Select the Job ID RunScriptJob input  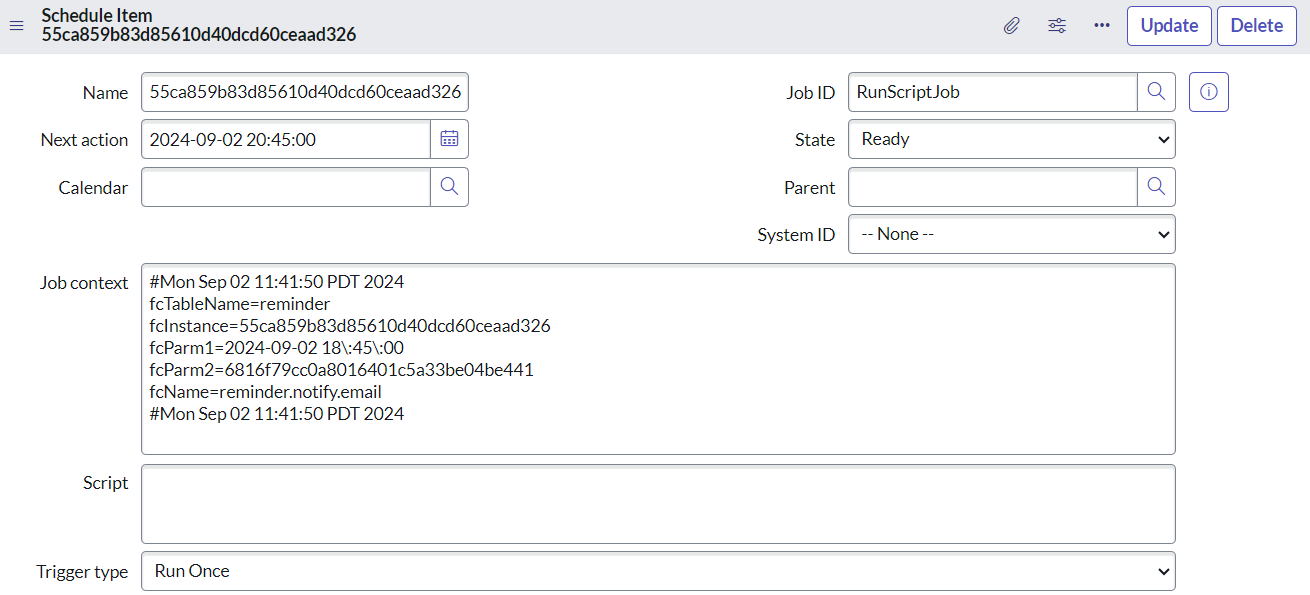point(992,92)
